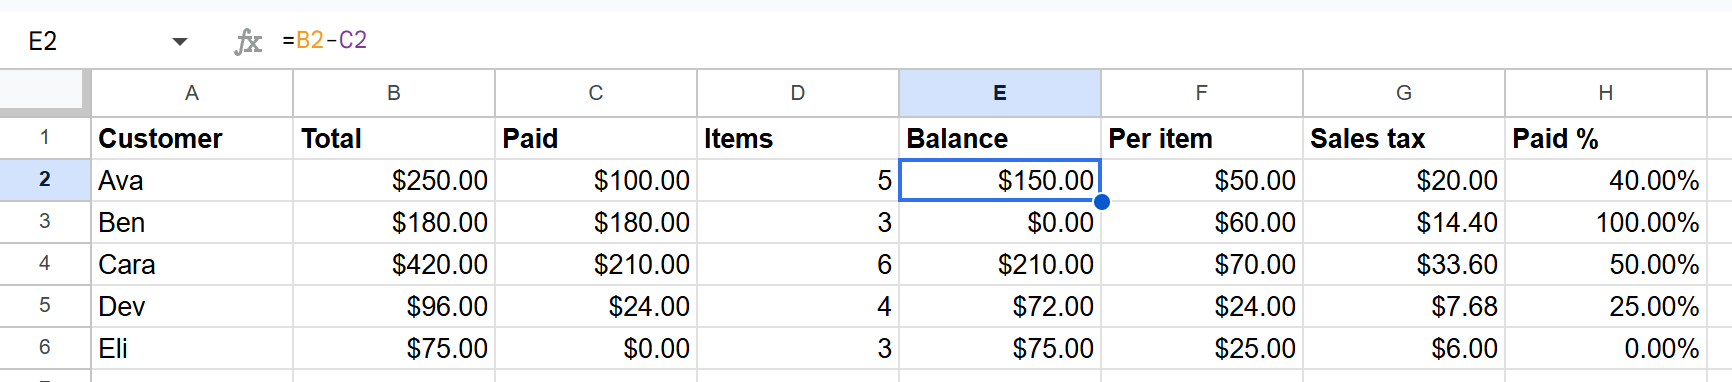Viewport: 1732px width, 382px height.
Task: Select column F header
Action: tap(1202, 93)
